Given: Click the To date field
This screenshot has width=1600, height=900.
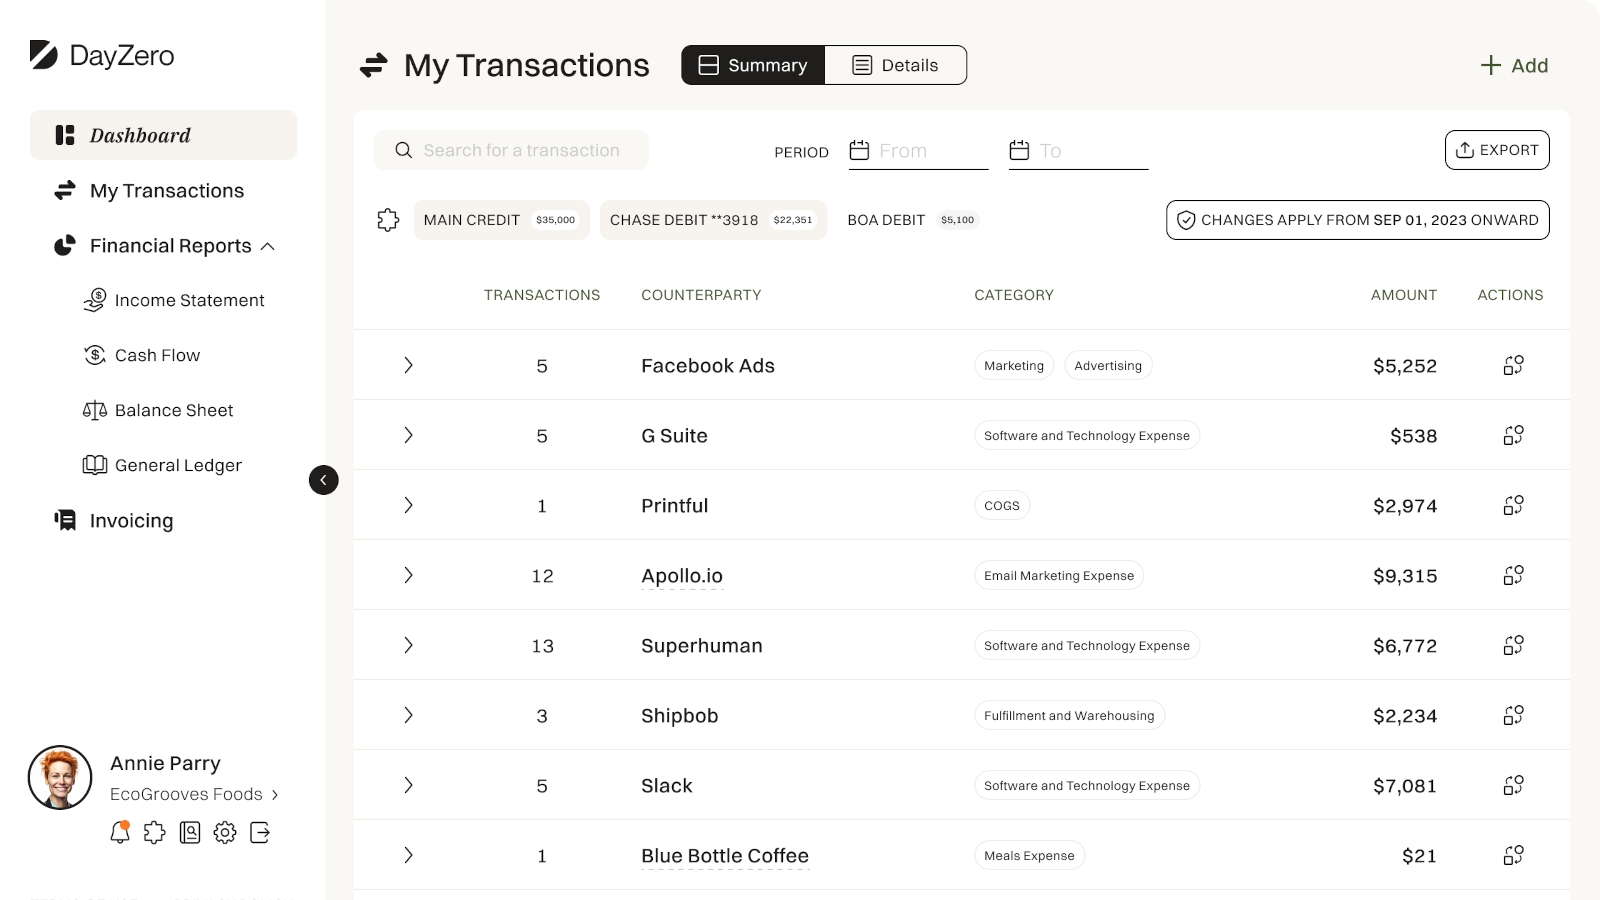Looking at the screenshot, I should [x=1078, y=150].
